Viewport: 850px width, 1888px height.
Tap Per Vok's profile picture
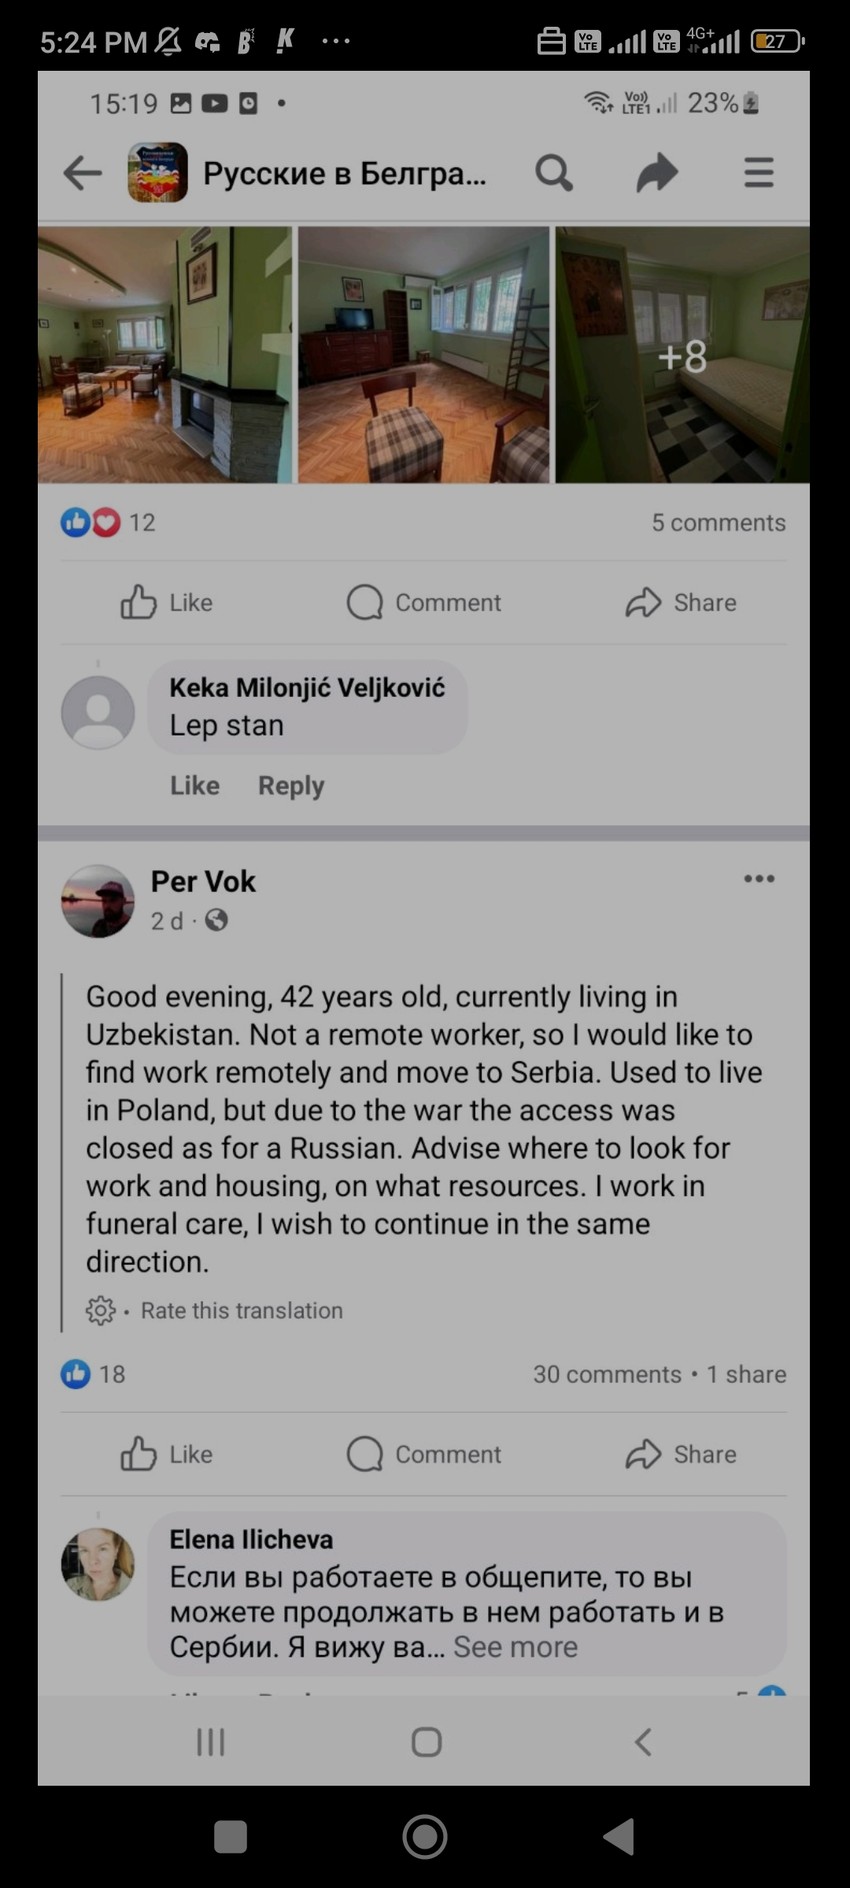pos(98,901)
